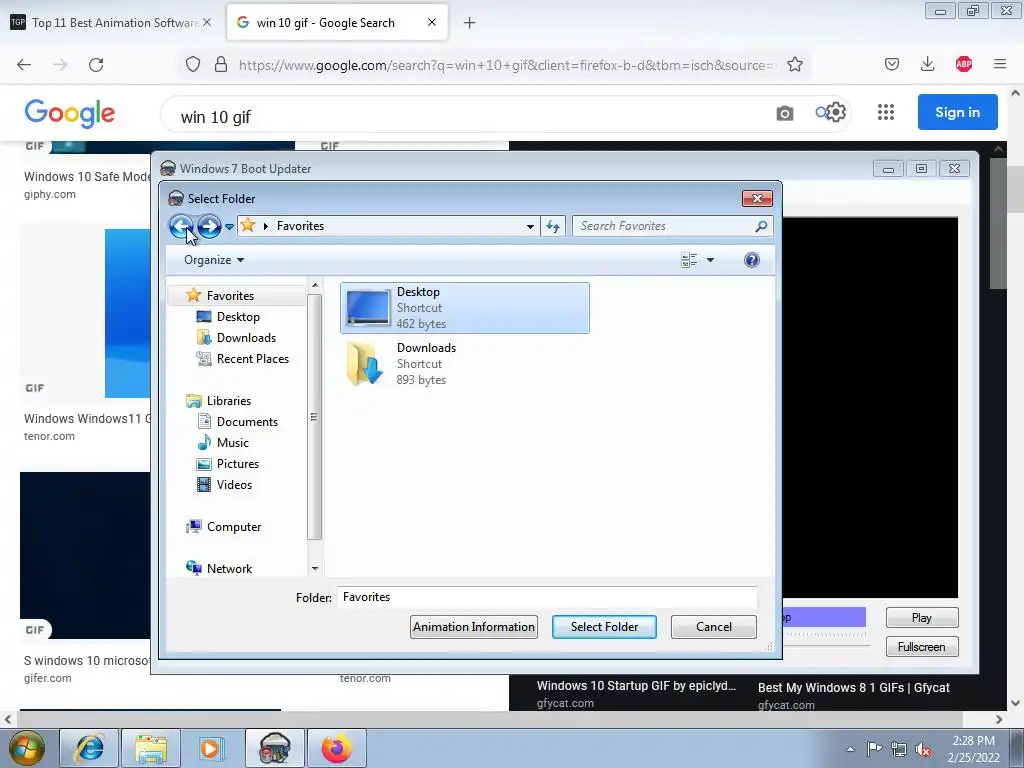Open the Organize menu
The width and height of the screenshot is (1024, 768).
tap(214, 260)
